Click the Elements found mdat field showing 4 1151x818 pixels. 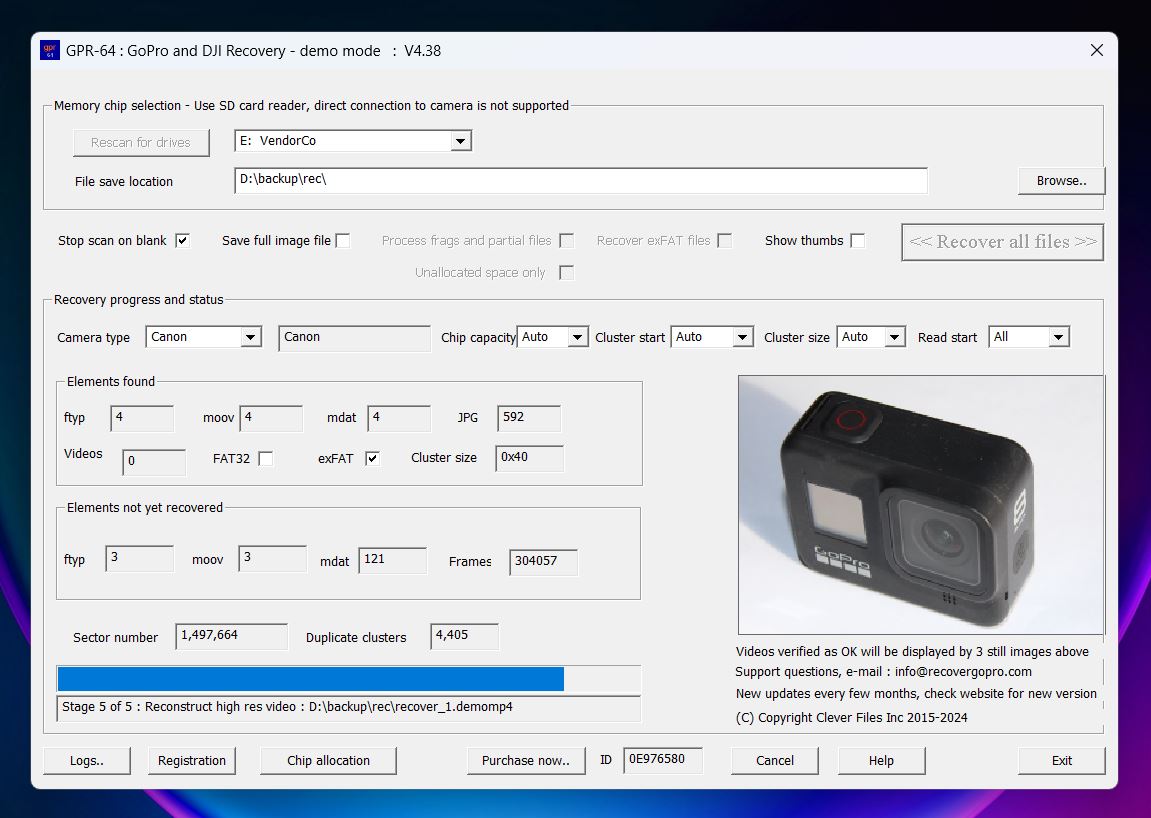(x=399, y=418)
